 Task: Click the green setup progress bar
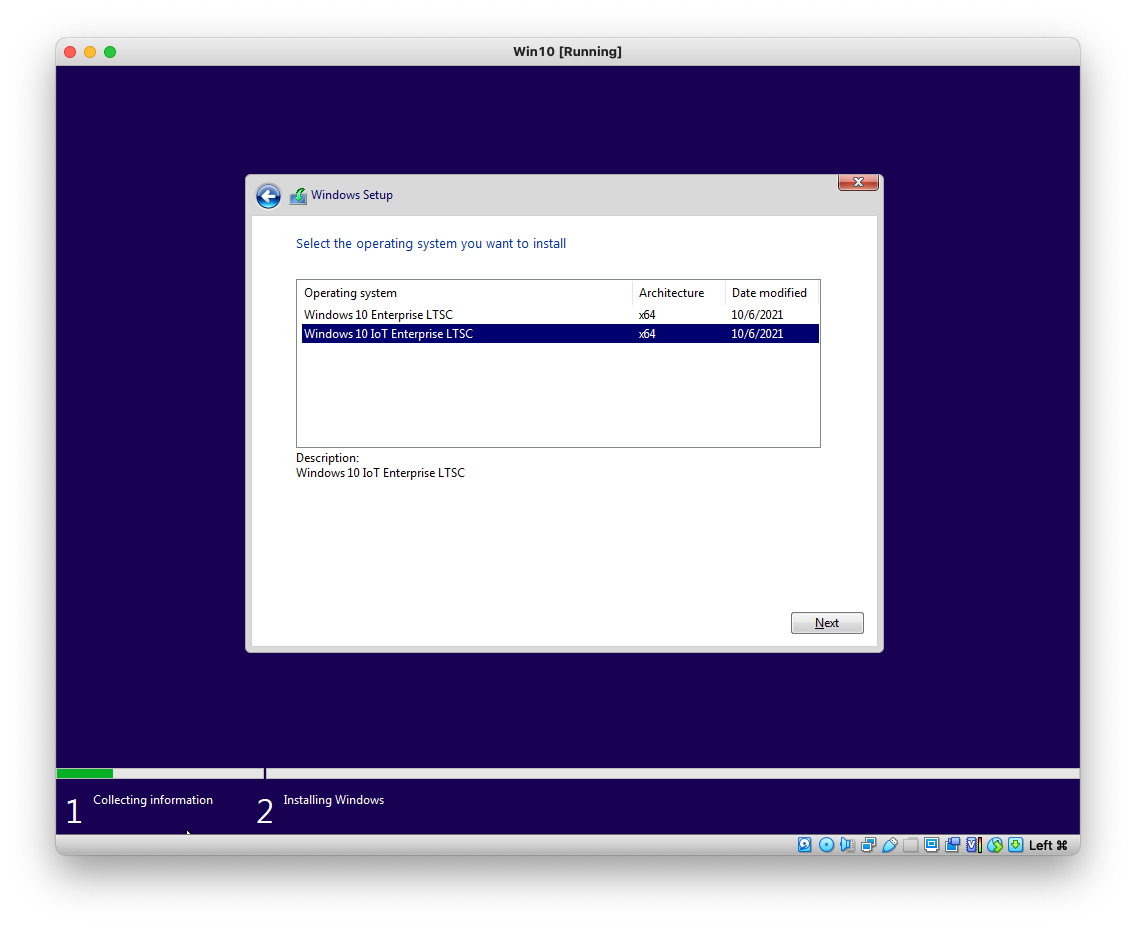85,773
